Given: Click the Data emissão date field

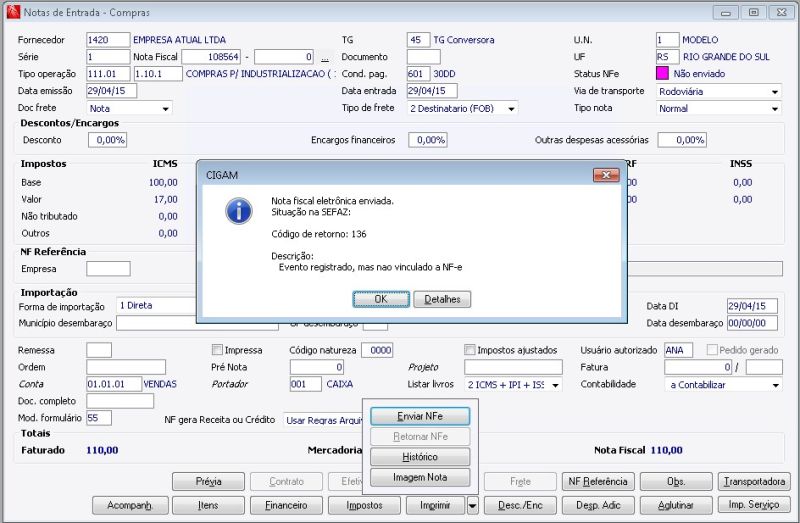Looking at the screenshot, I should coord(112,91).
